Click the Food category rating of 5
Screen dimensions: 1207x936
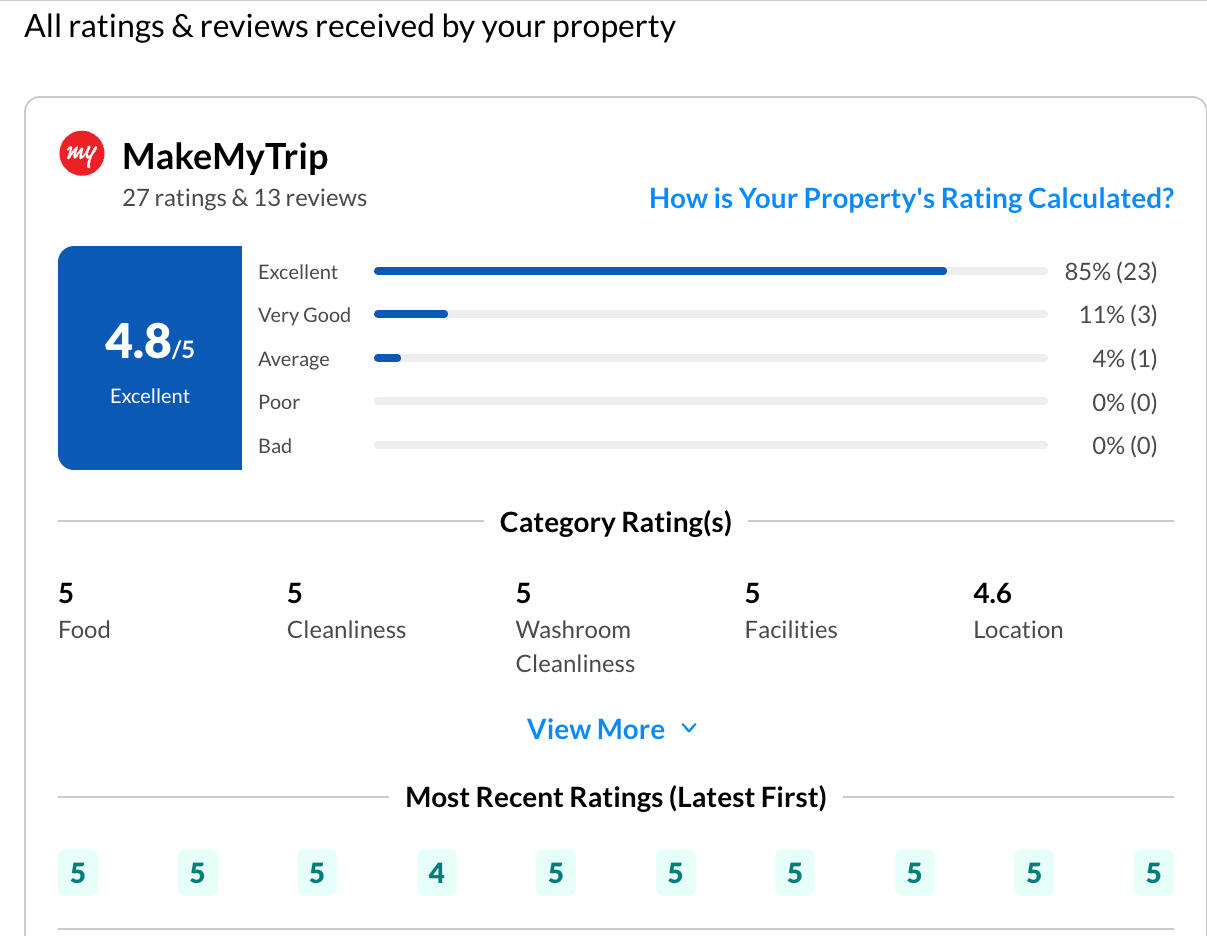65,592
